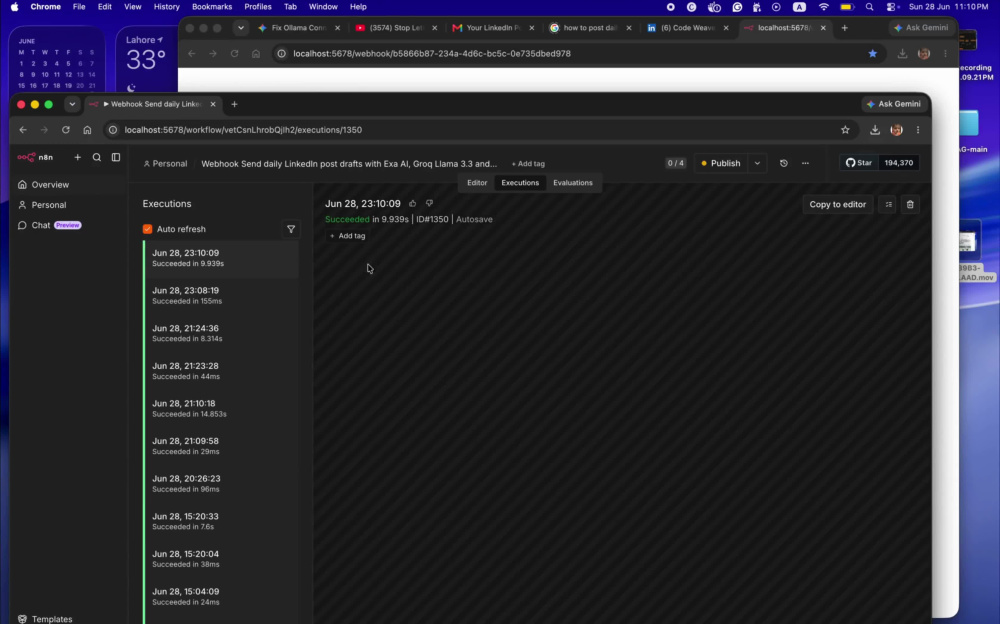The height and width of the screenshot is (624, 1000).
Task: Open the executions filter funnel icon
Action: 291,229
